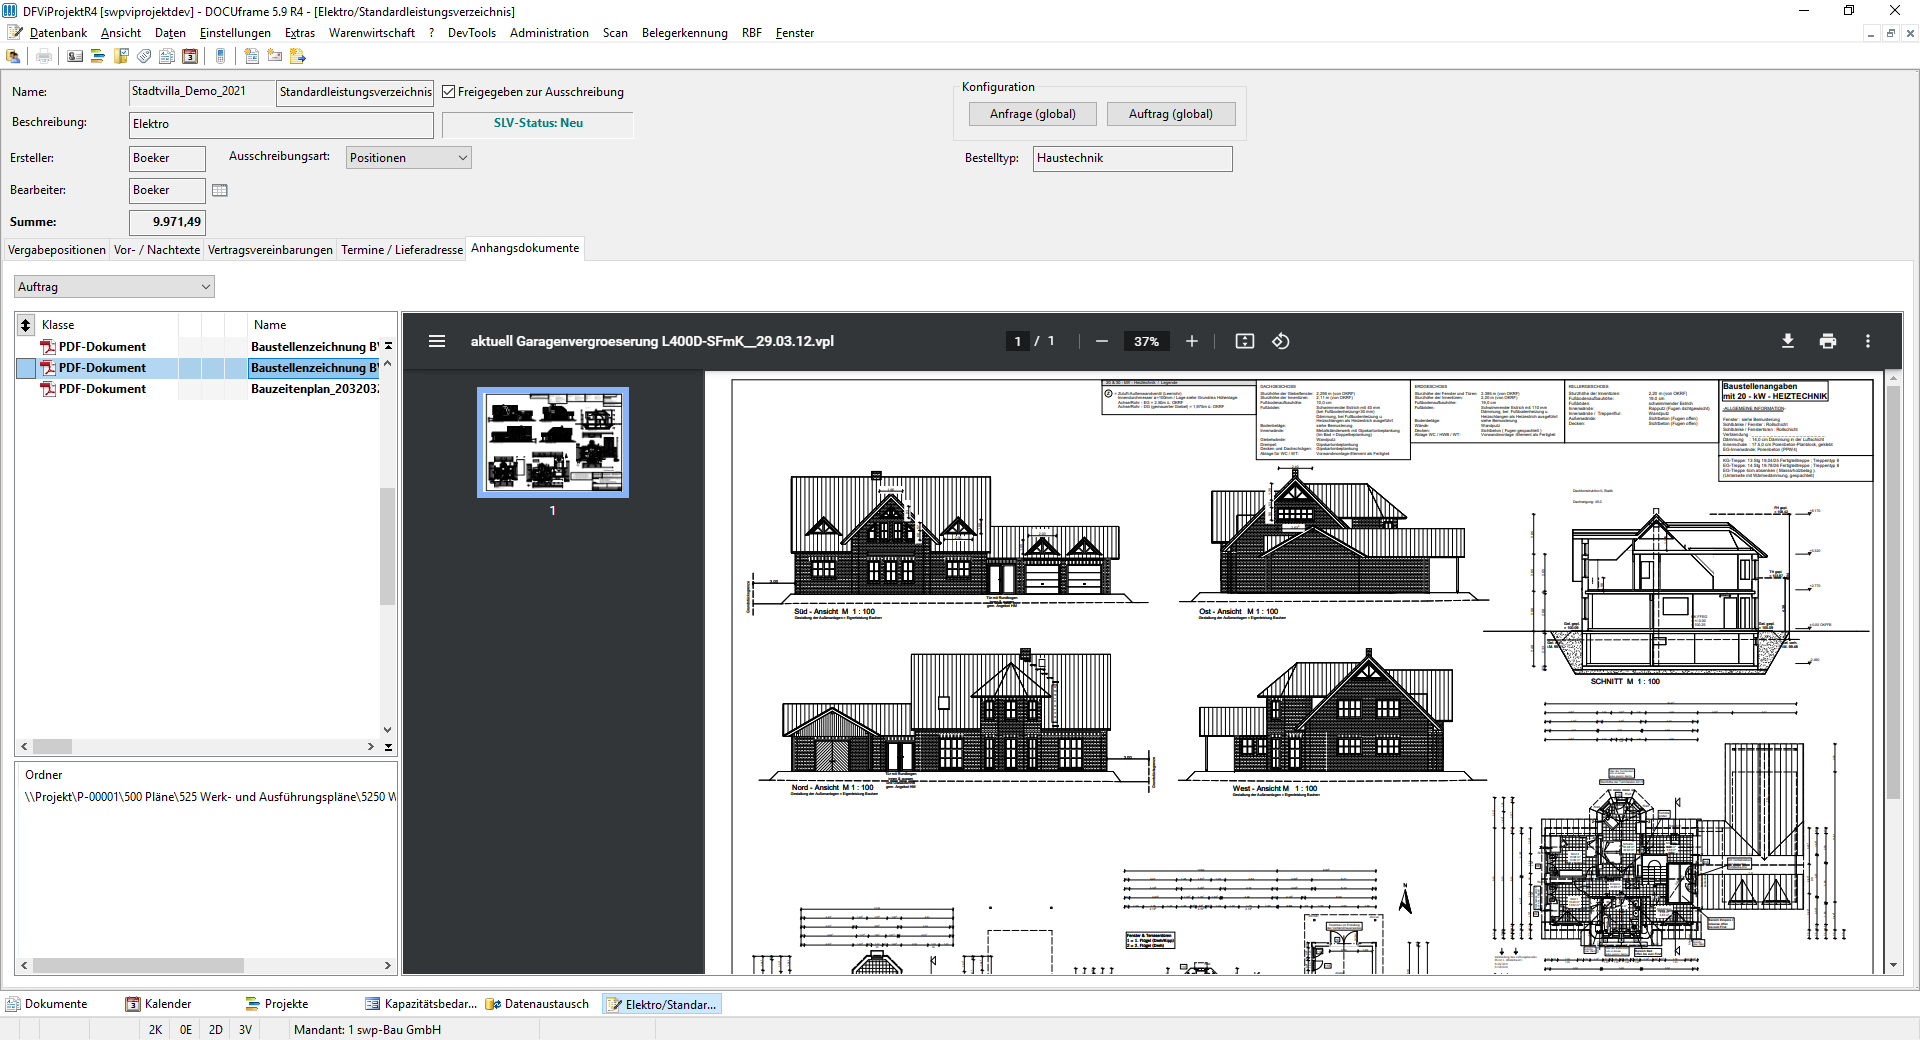Click the fit to page icon
This screenshot has height=1040, width=1920.
pyautogui.click(x=1245, y=341)
